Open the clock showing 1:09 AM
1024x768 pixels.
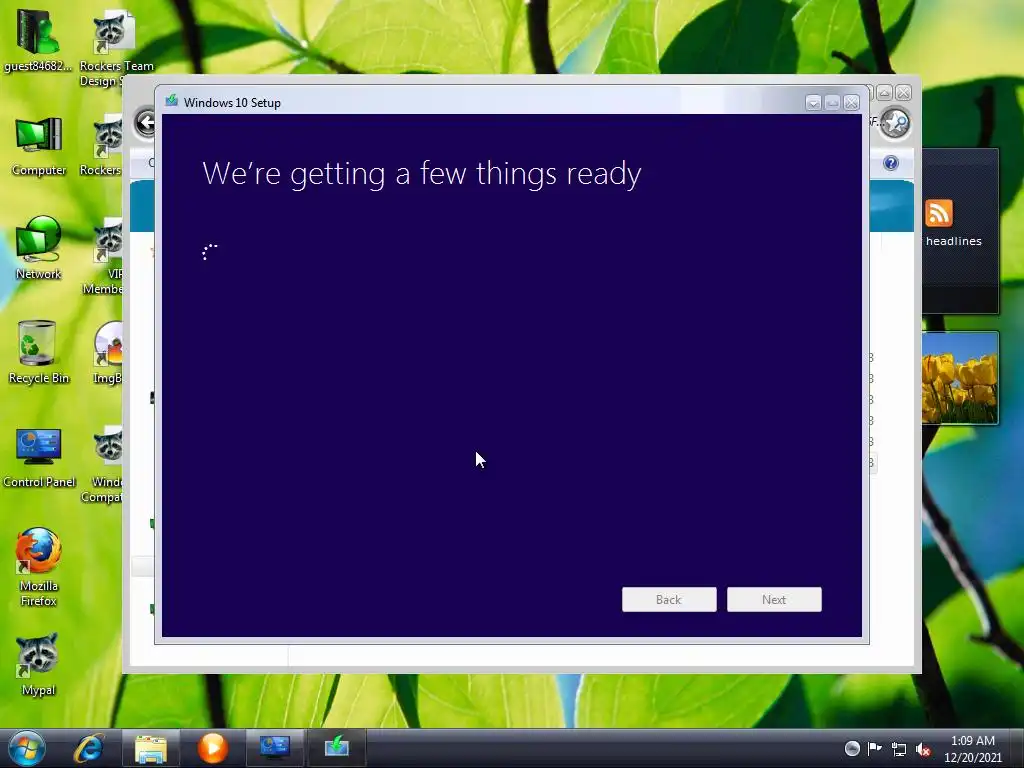972,748
